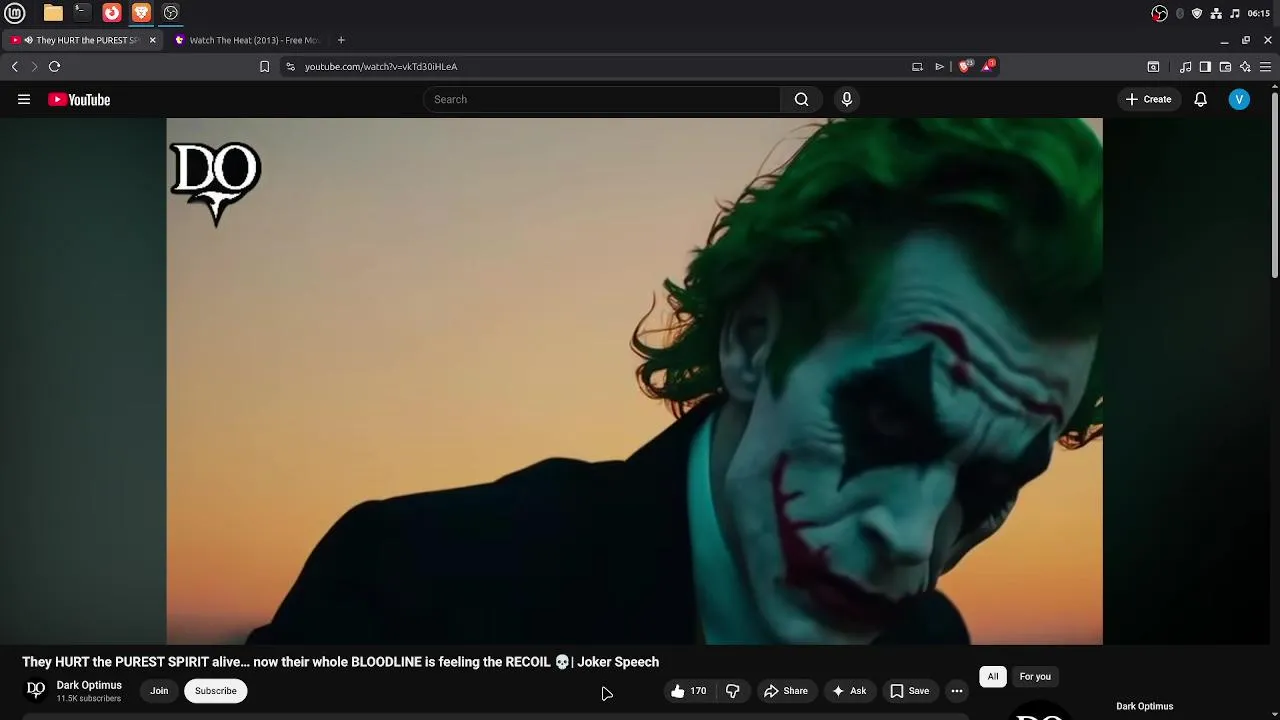This screenshot has height=720, width=1280.
Task: Open a new browser tab
Action: [x=341, y=40]
